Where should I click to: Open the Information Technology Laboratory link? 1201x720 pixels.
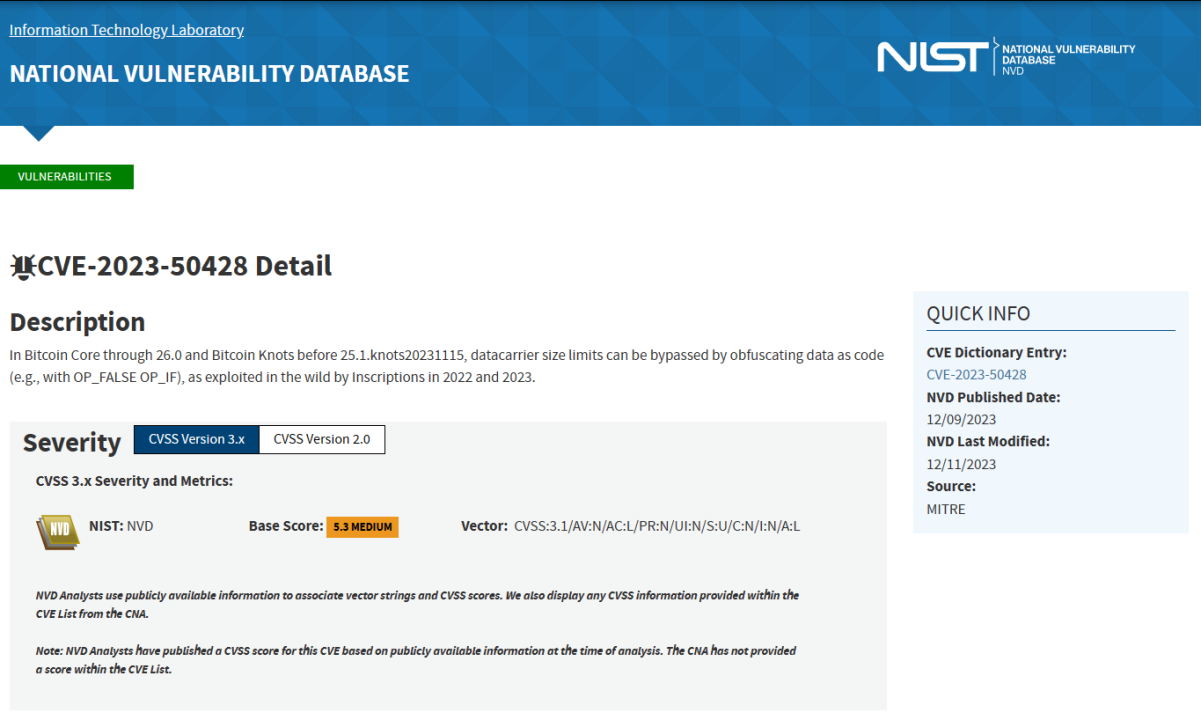127,30
